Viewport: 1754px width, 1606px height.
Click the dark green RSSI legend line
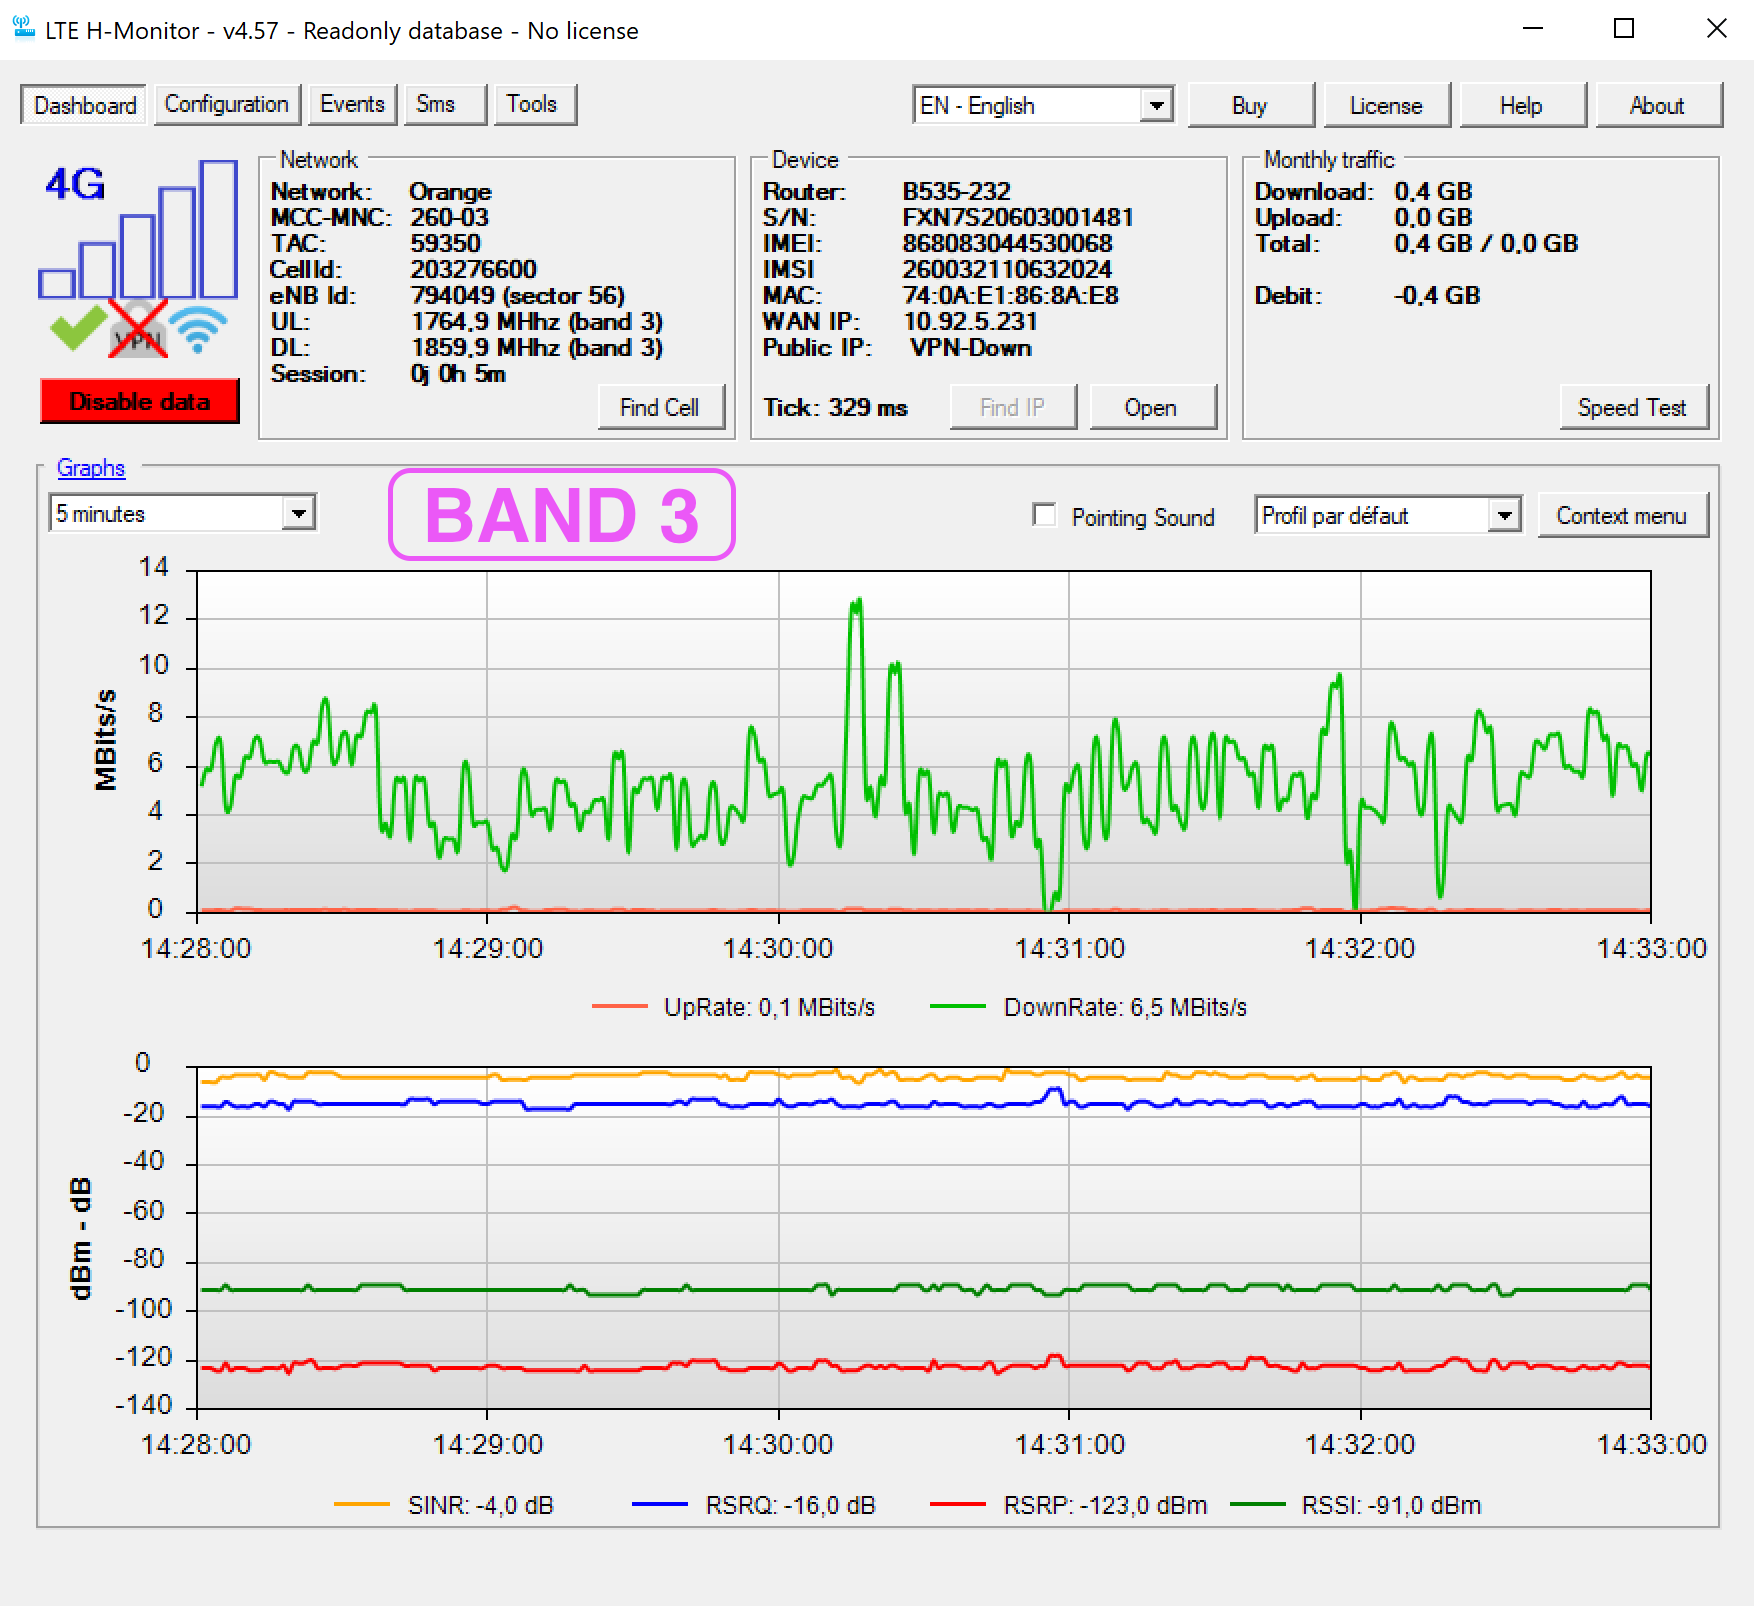1258,1505
